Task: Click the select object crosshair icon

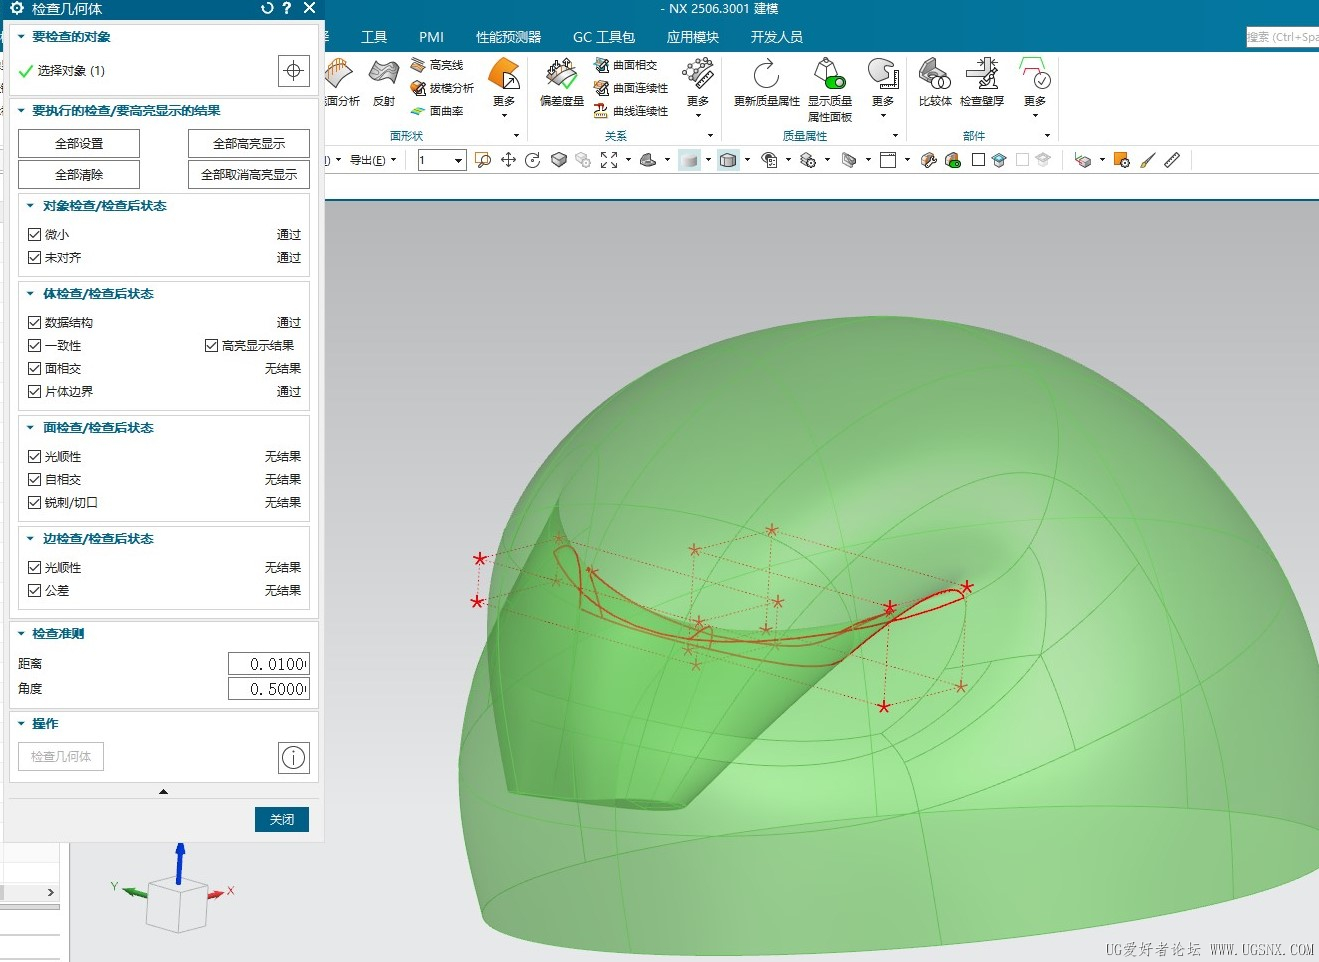Action: point(293,71)
